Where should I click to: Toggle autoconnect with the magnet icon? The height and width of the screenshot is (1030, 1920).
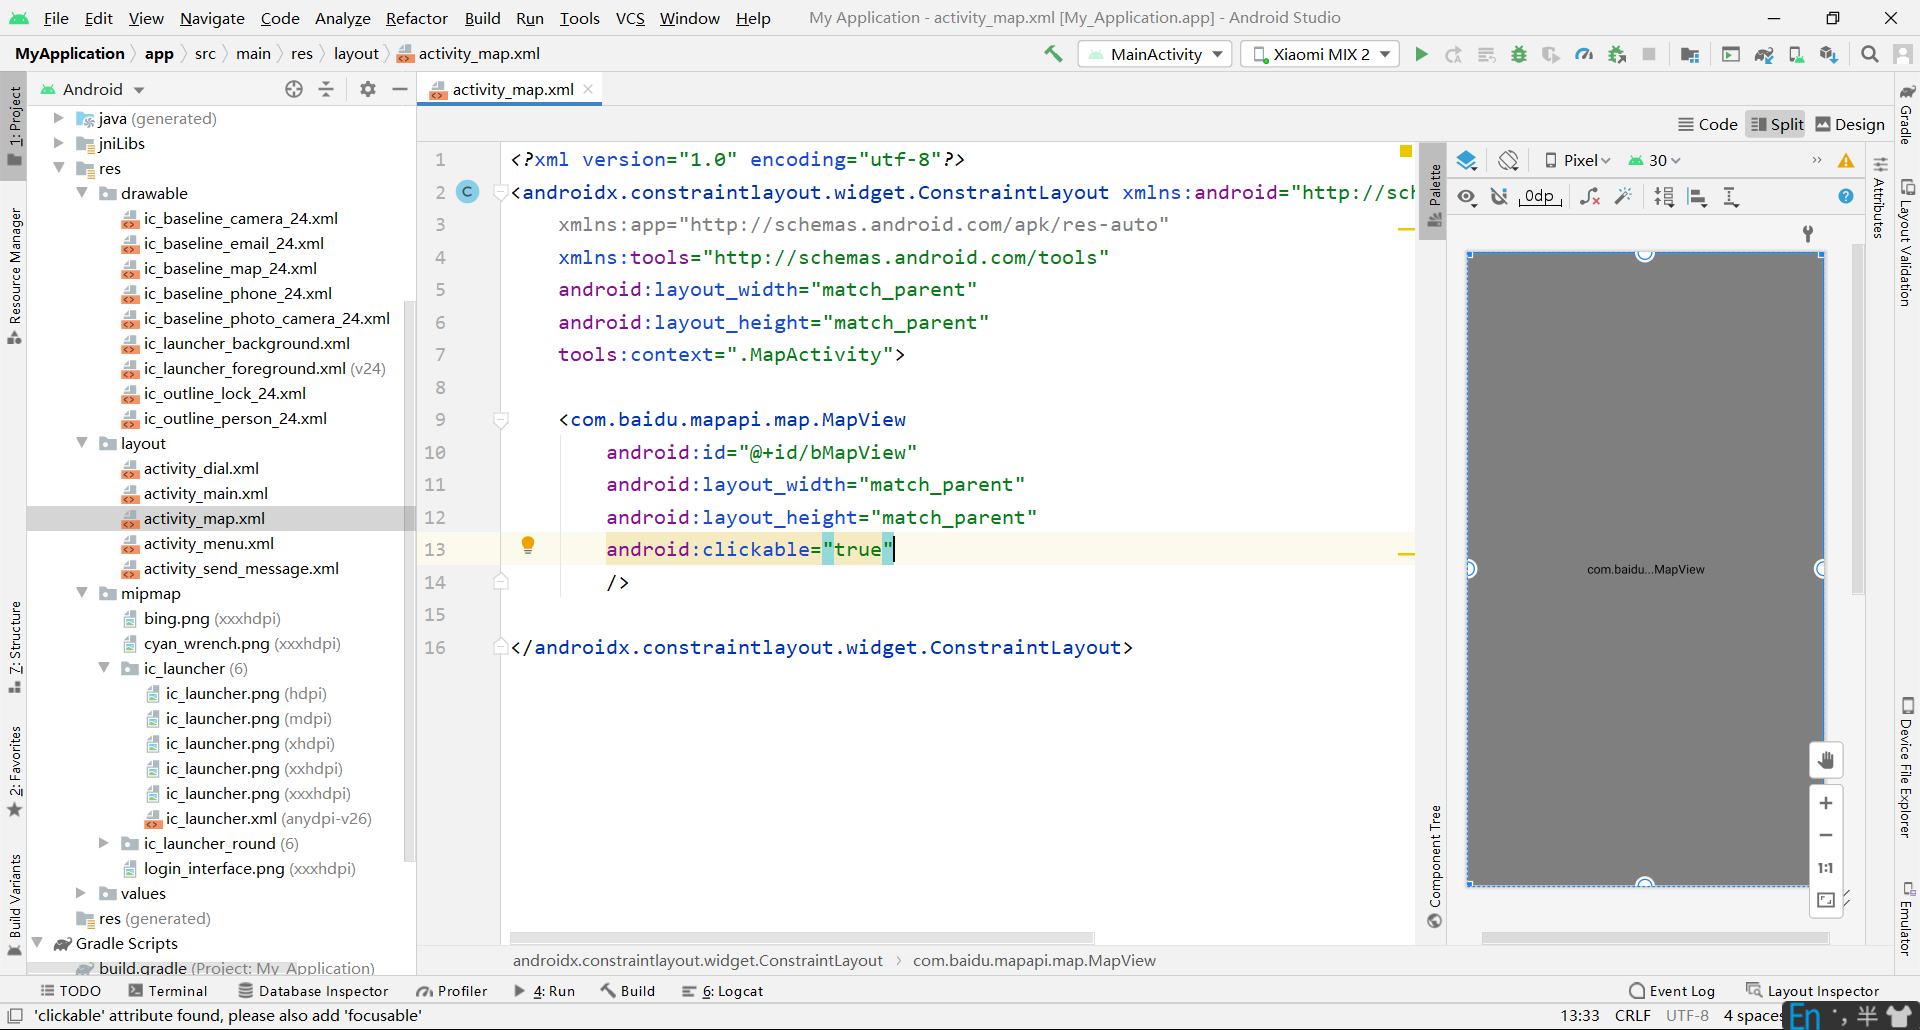(1498, 197)
